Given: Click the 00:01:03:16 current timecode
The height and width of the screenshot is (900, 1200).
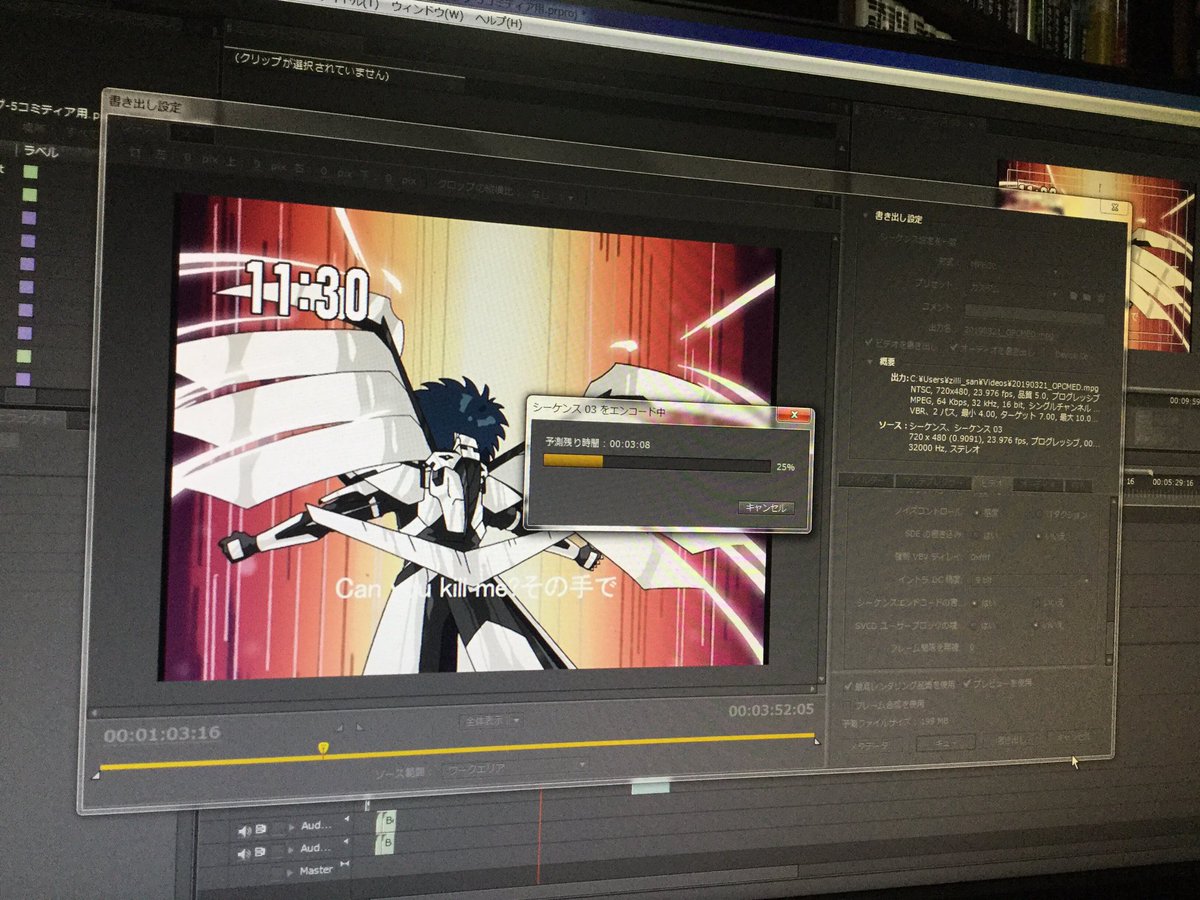Looking at the screenshot, I should (x=162, y=735).
